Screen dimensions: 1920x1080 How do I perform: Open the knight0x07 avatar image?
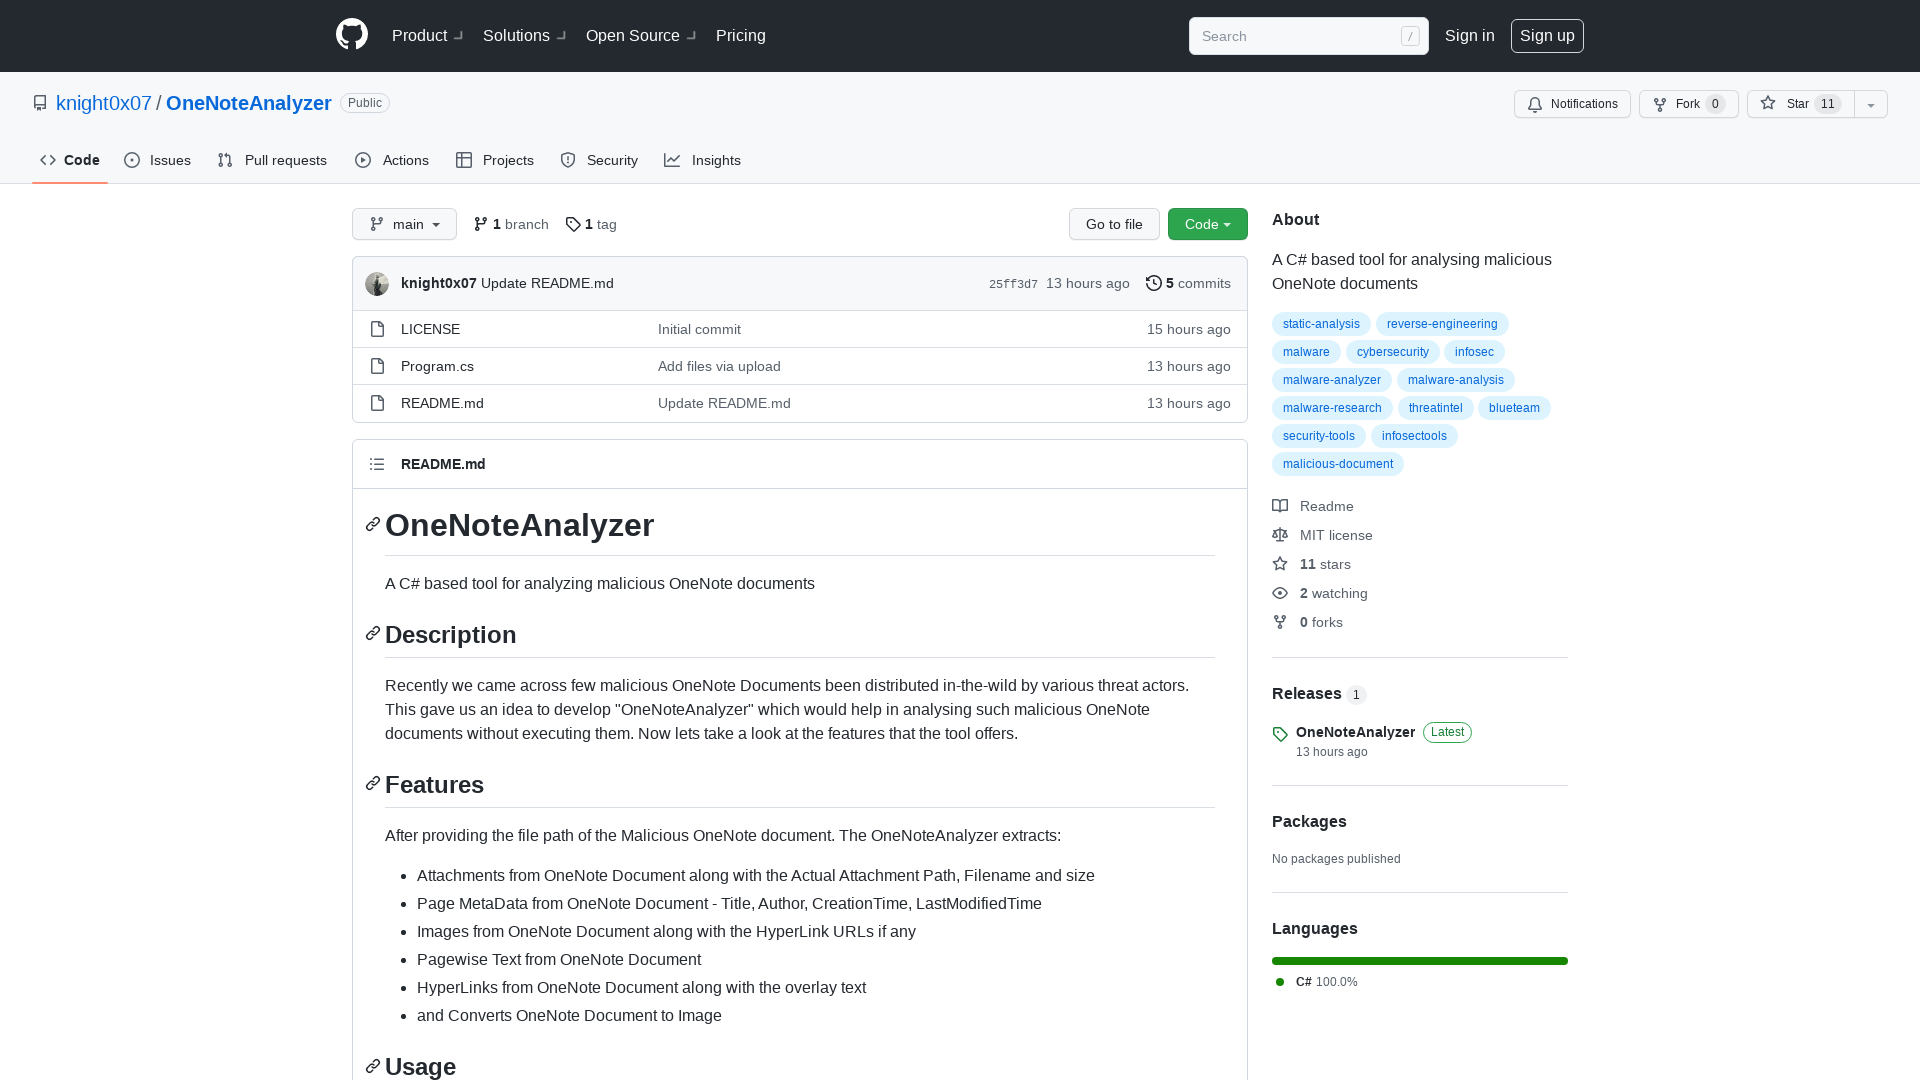tap(377, 284)
